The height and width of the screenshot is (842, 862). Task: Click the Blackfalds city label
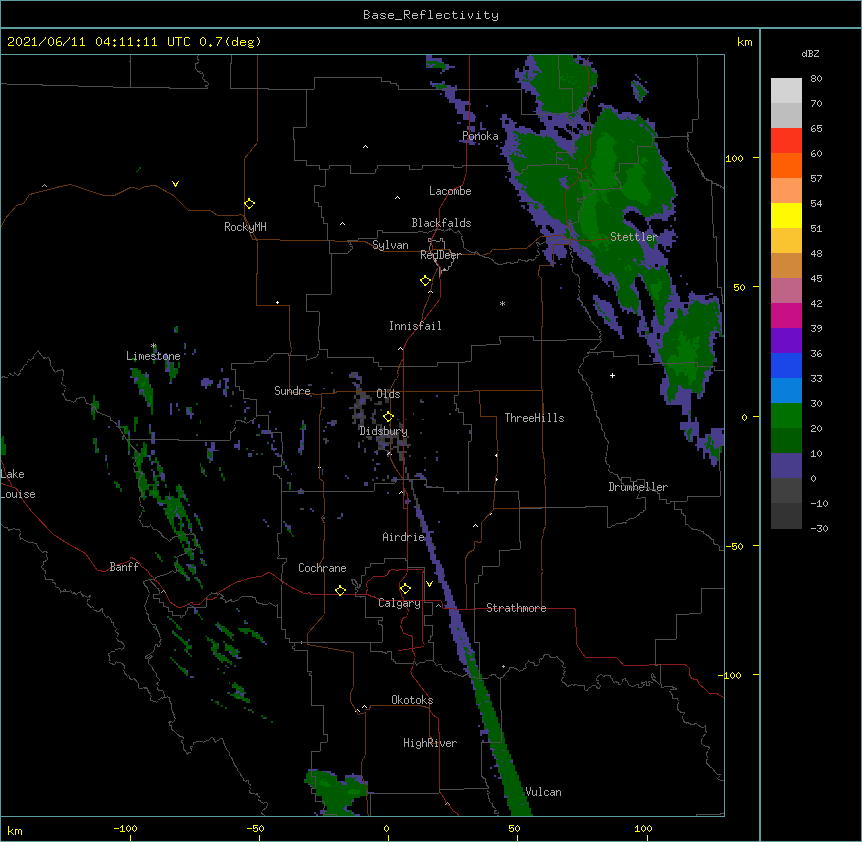pyautogui.click(x=441, y=223)
